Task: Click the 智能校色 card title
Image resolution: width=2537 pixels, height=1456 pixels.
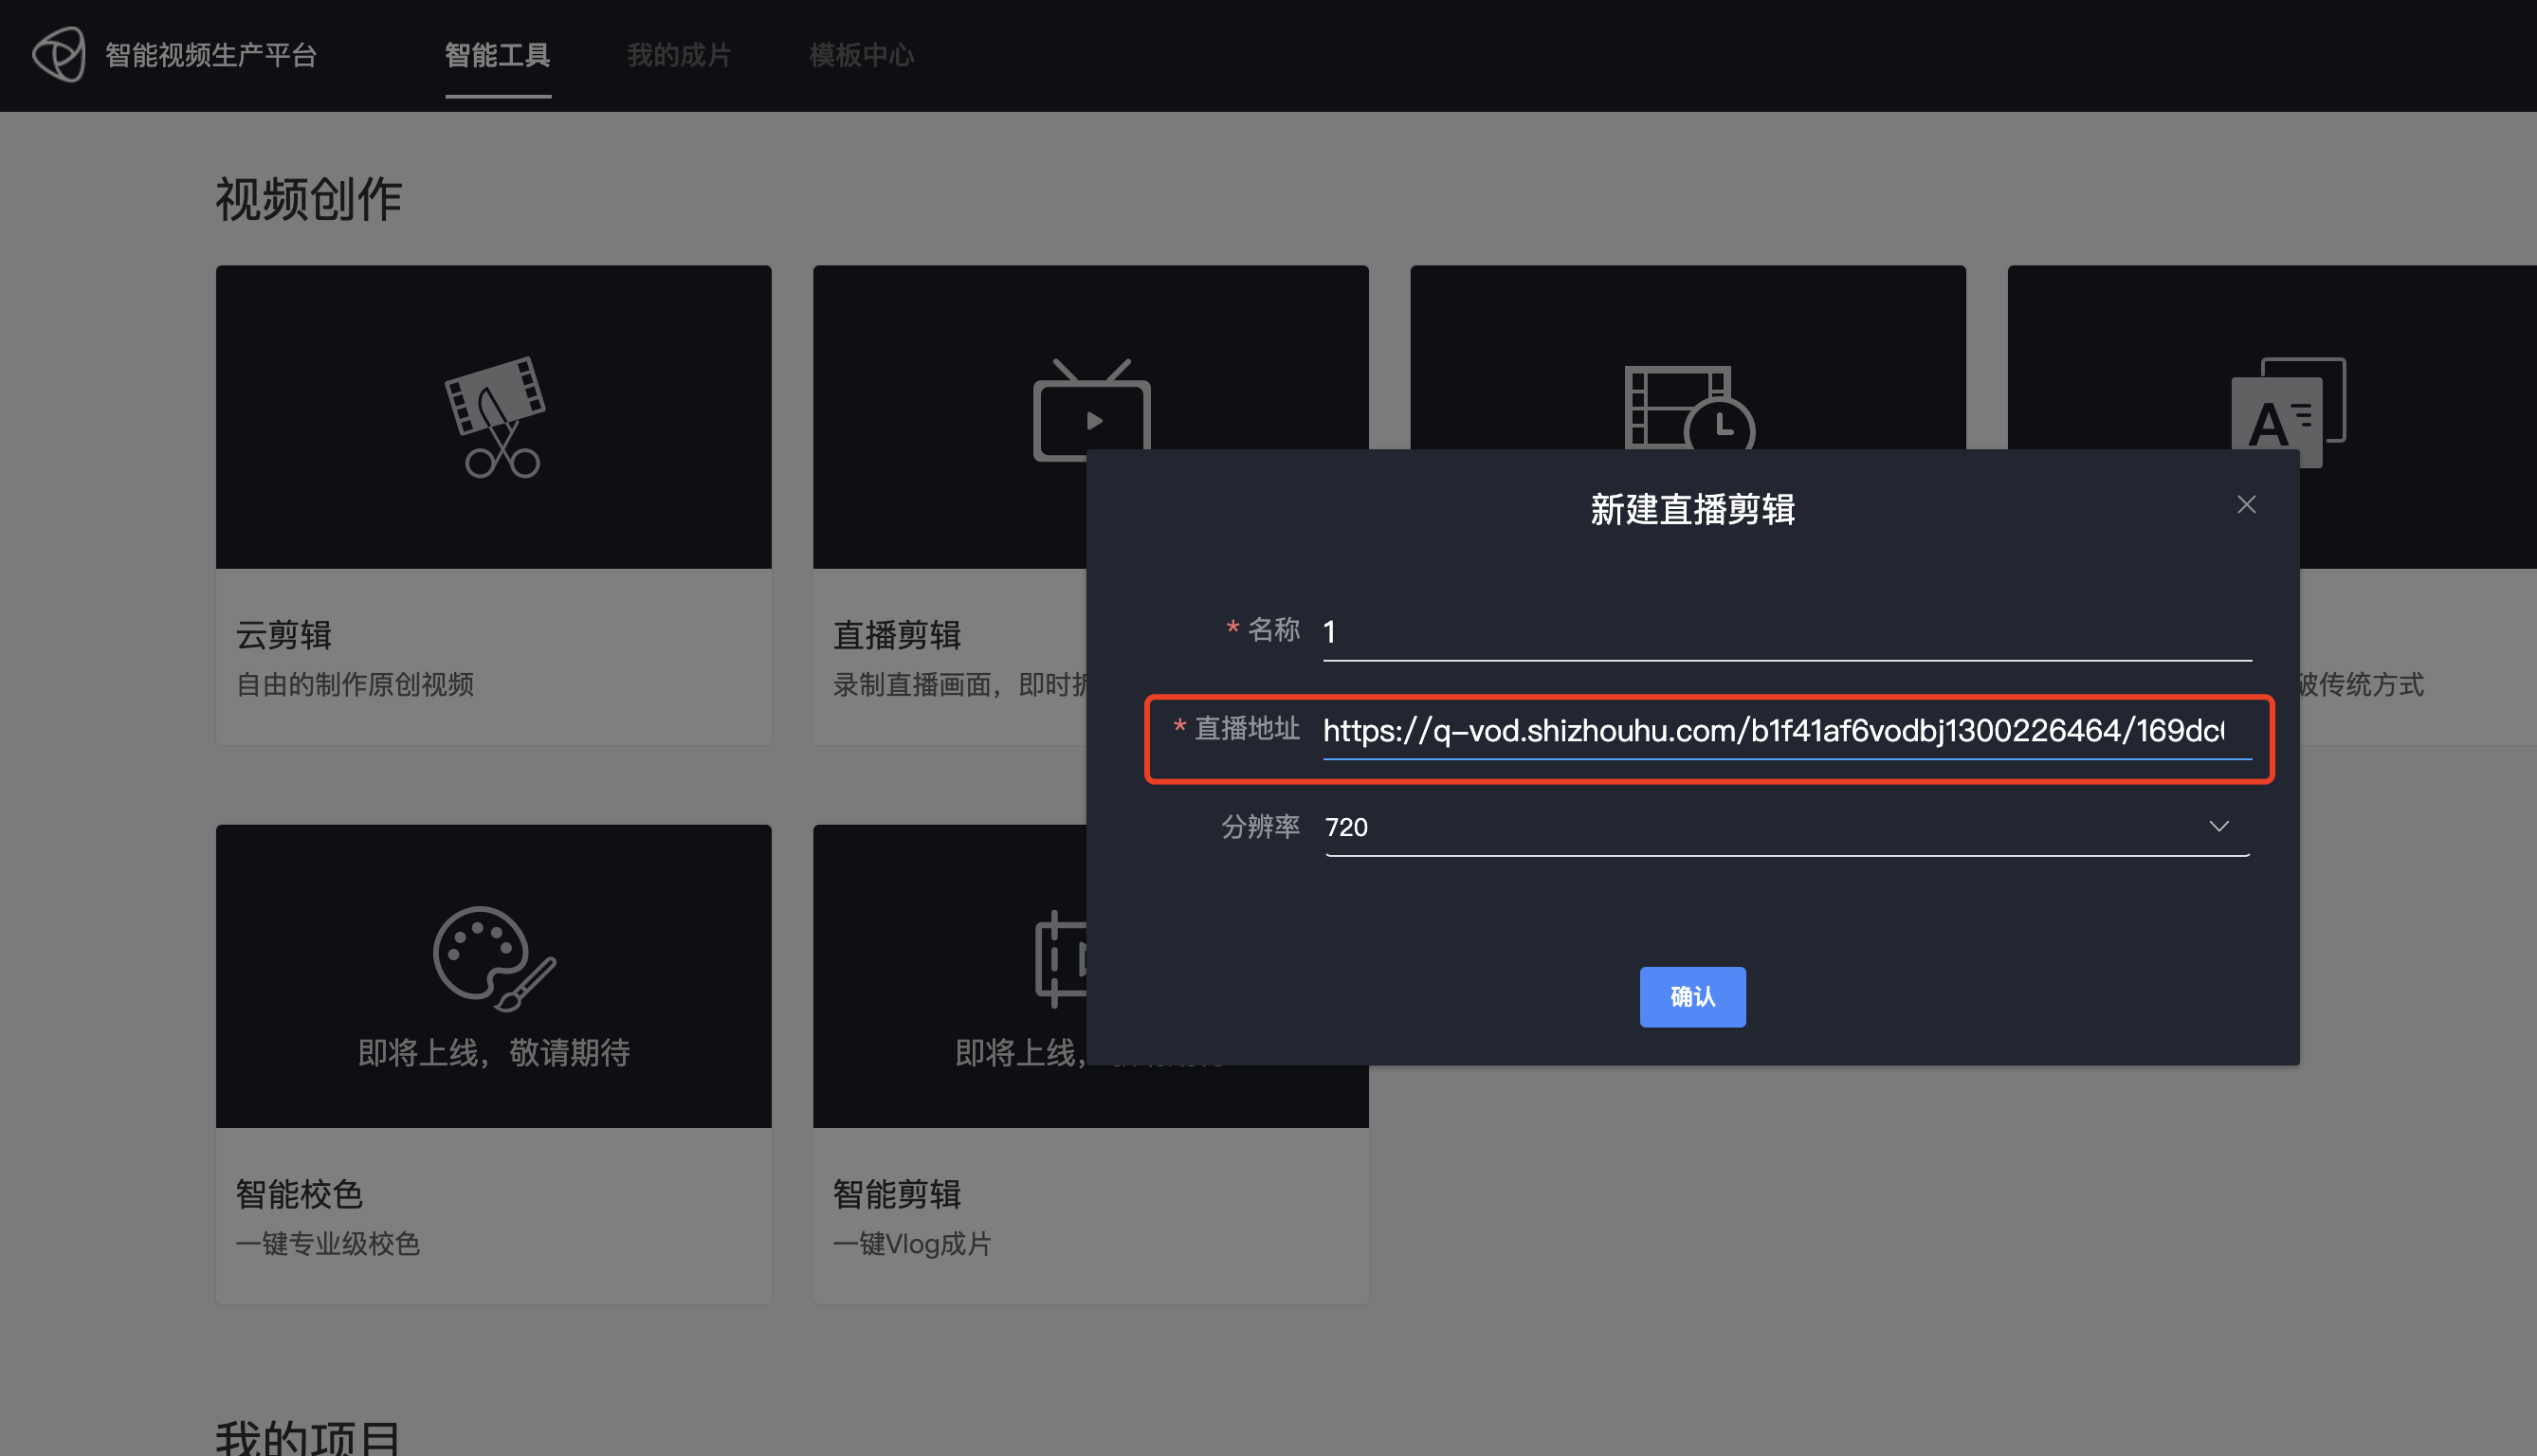Action: [x=299, y=1194]
